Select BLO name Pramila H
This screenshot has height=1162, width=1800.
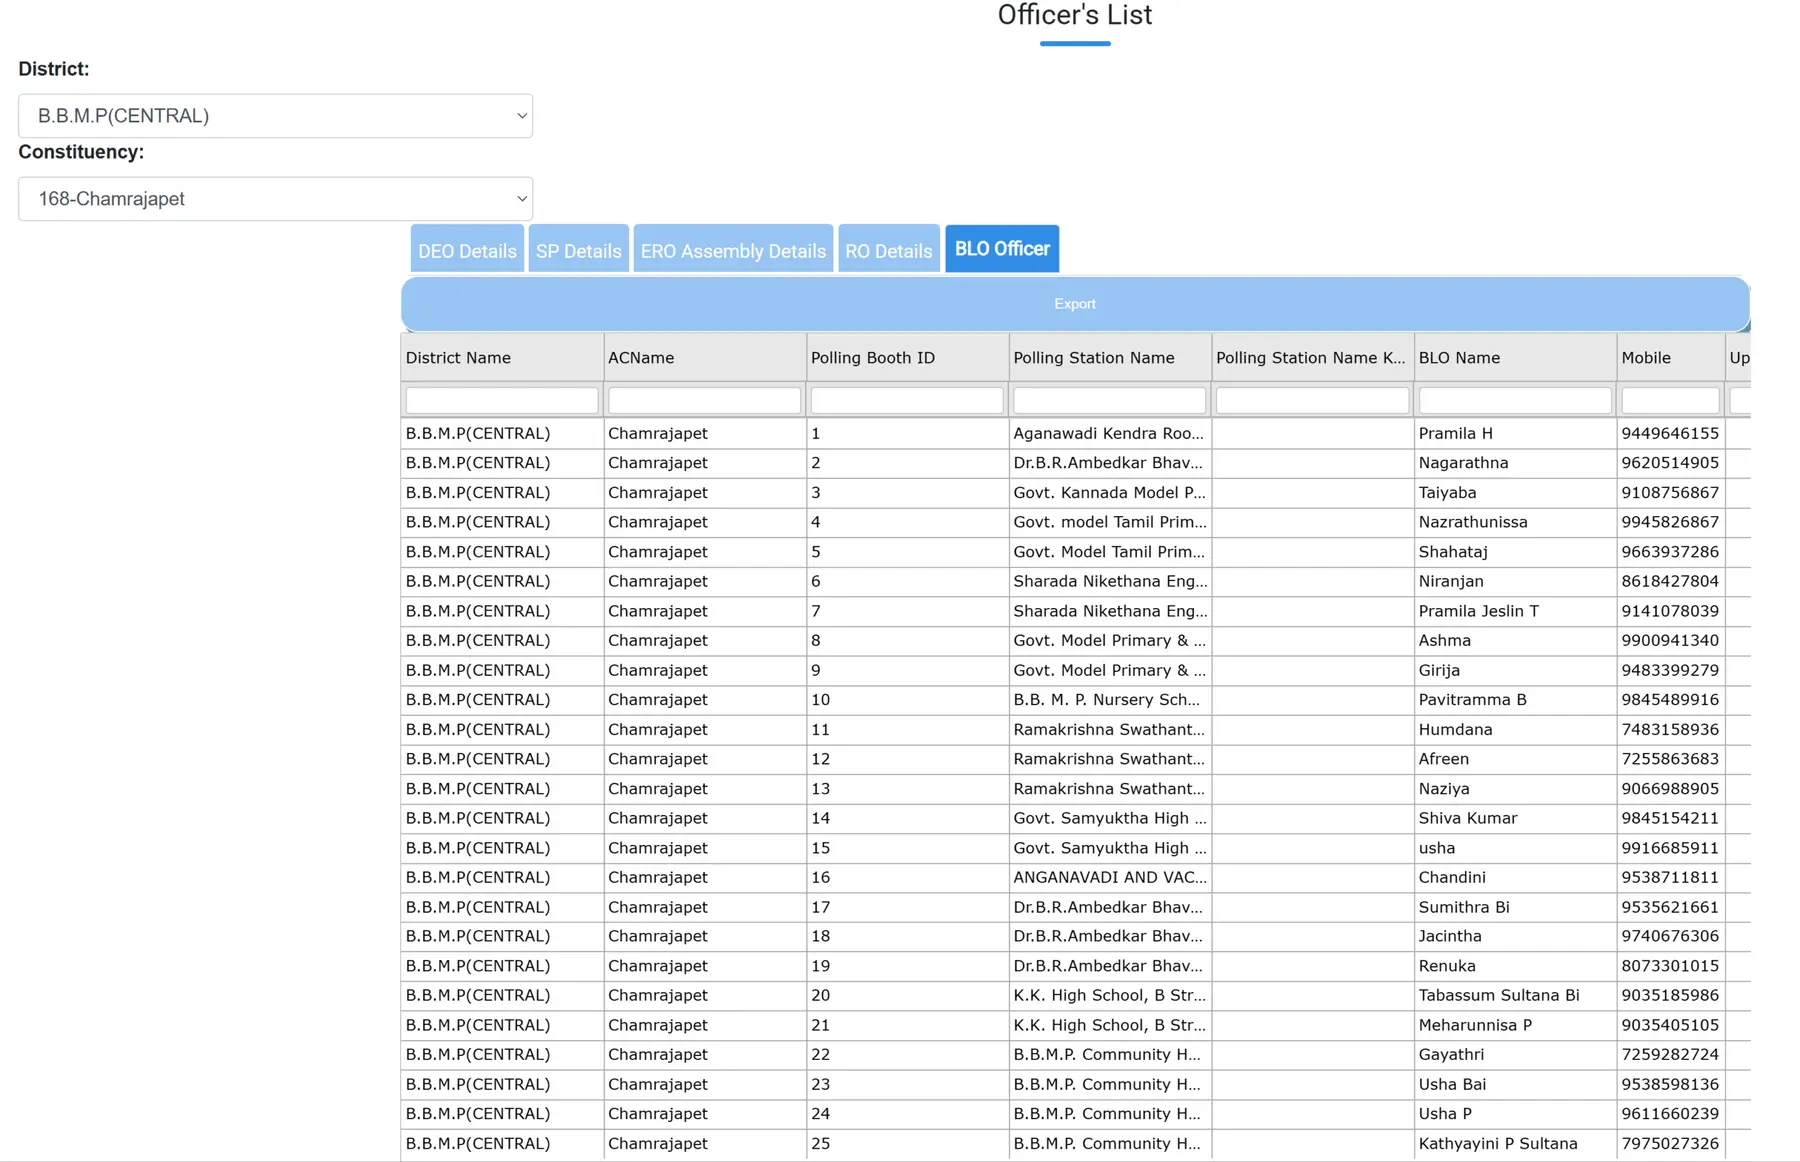click(1455, 434)
